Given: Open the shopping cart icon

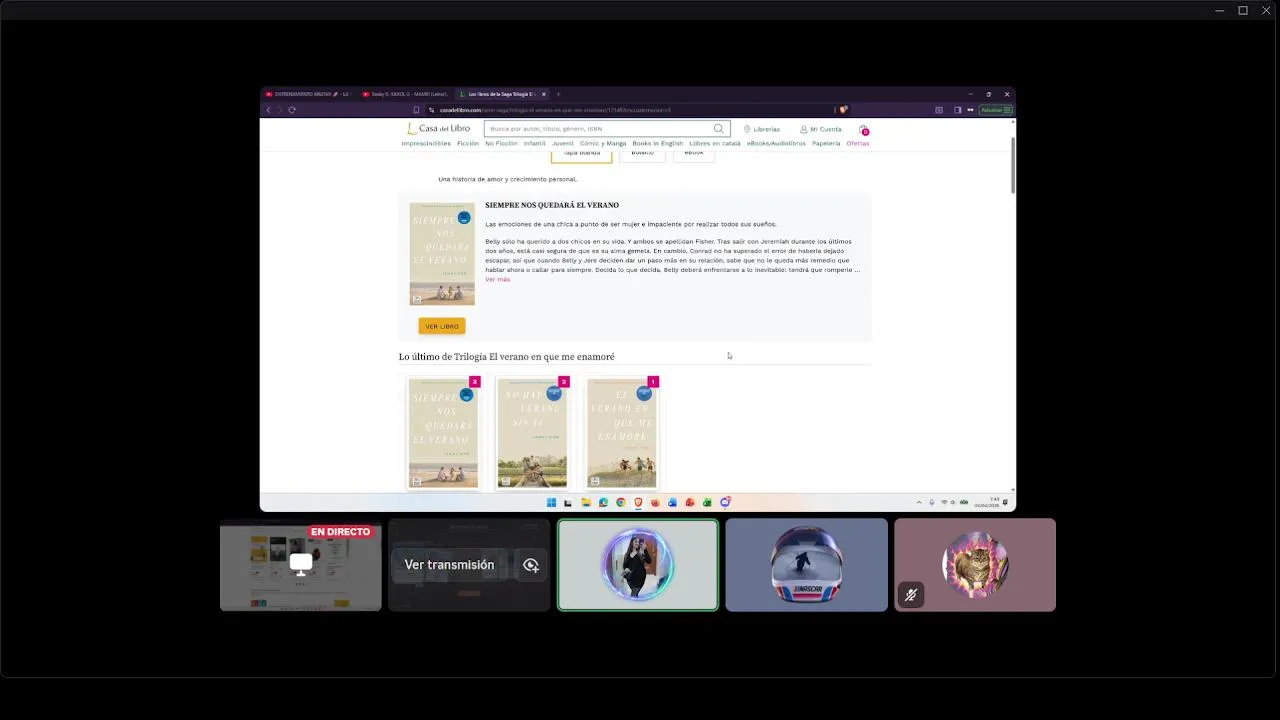Looking at the screenshot, I should pos(863,130).
